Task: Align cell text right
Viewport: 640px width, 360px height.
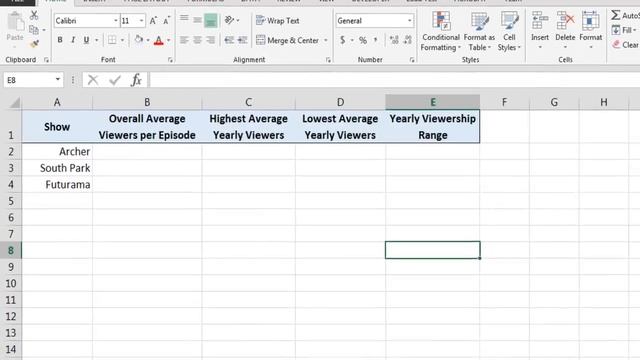Action: (211, 40)
